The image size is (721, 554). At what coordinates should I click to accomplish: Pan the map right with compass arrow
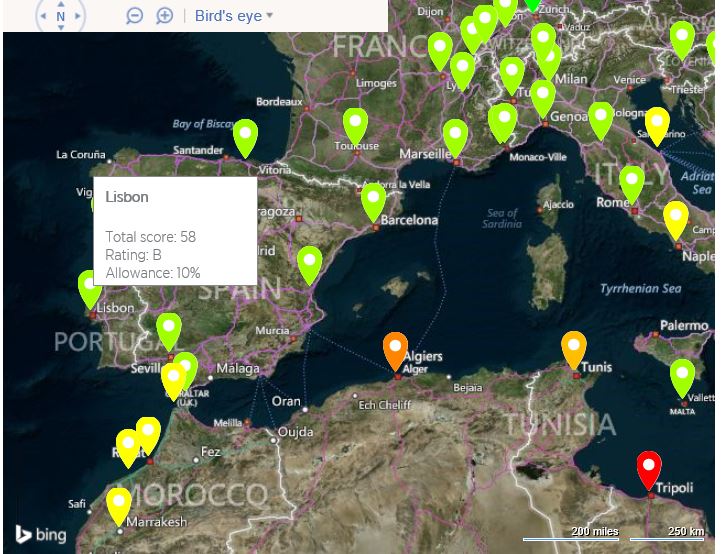point(79,16)
